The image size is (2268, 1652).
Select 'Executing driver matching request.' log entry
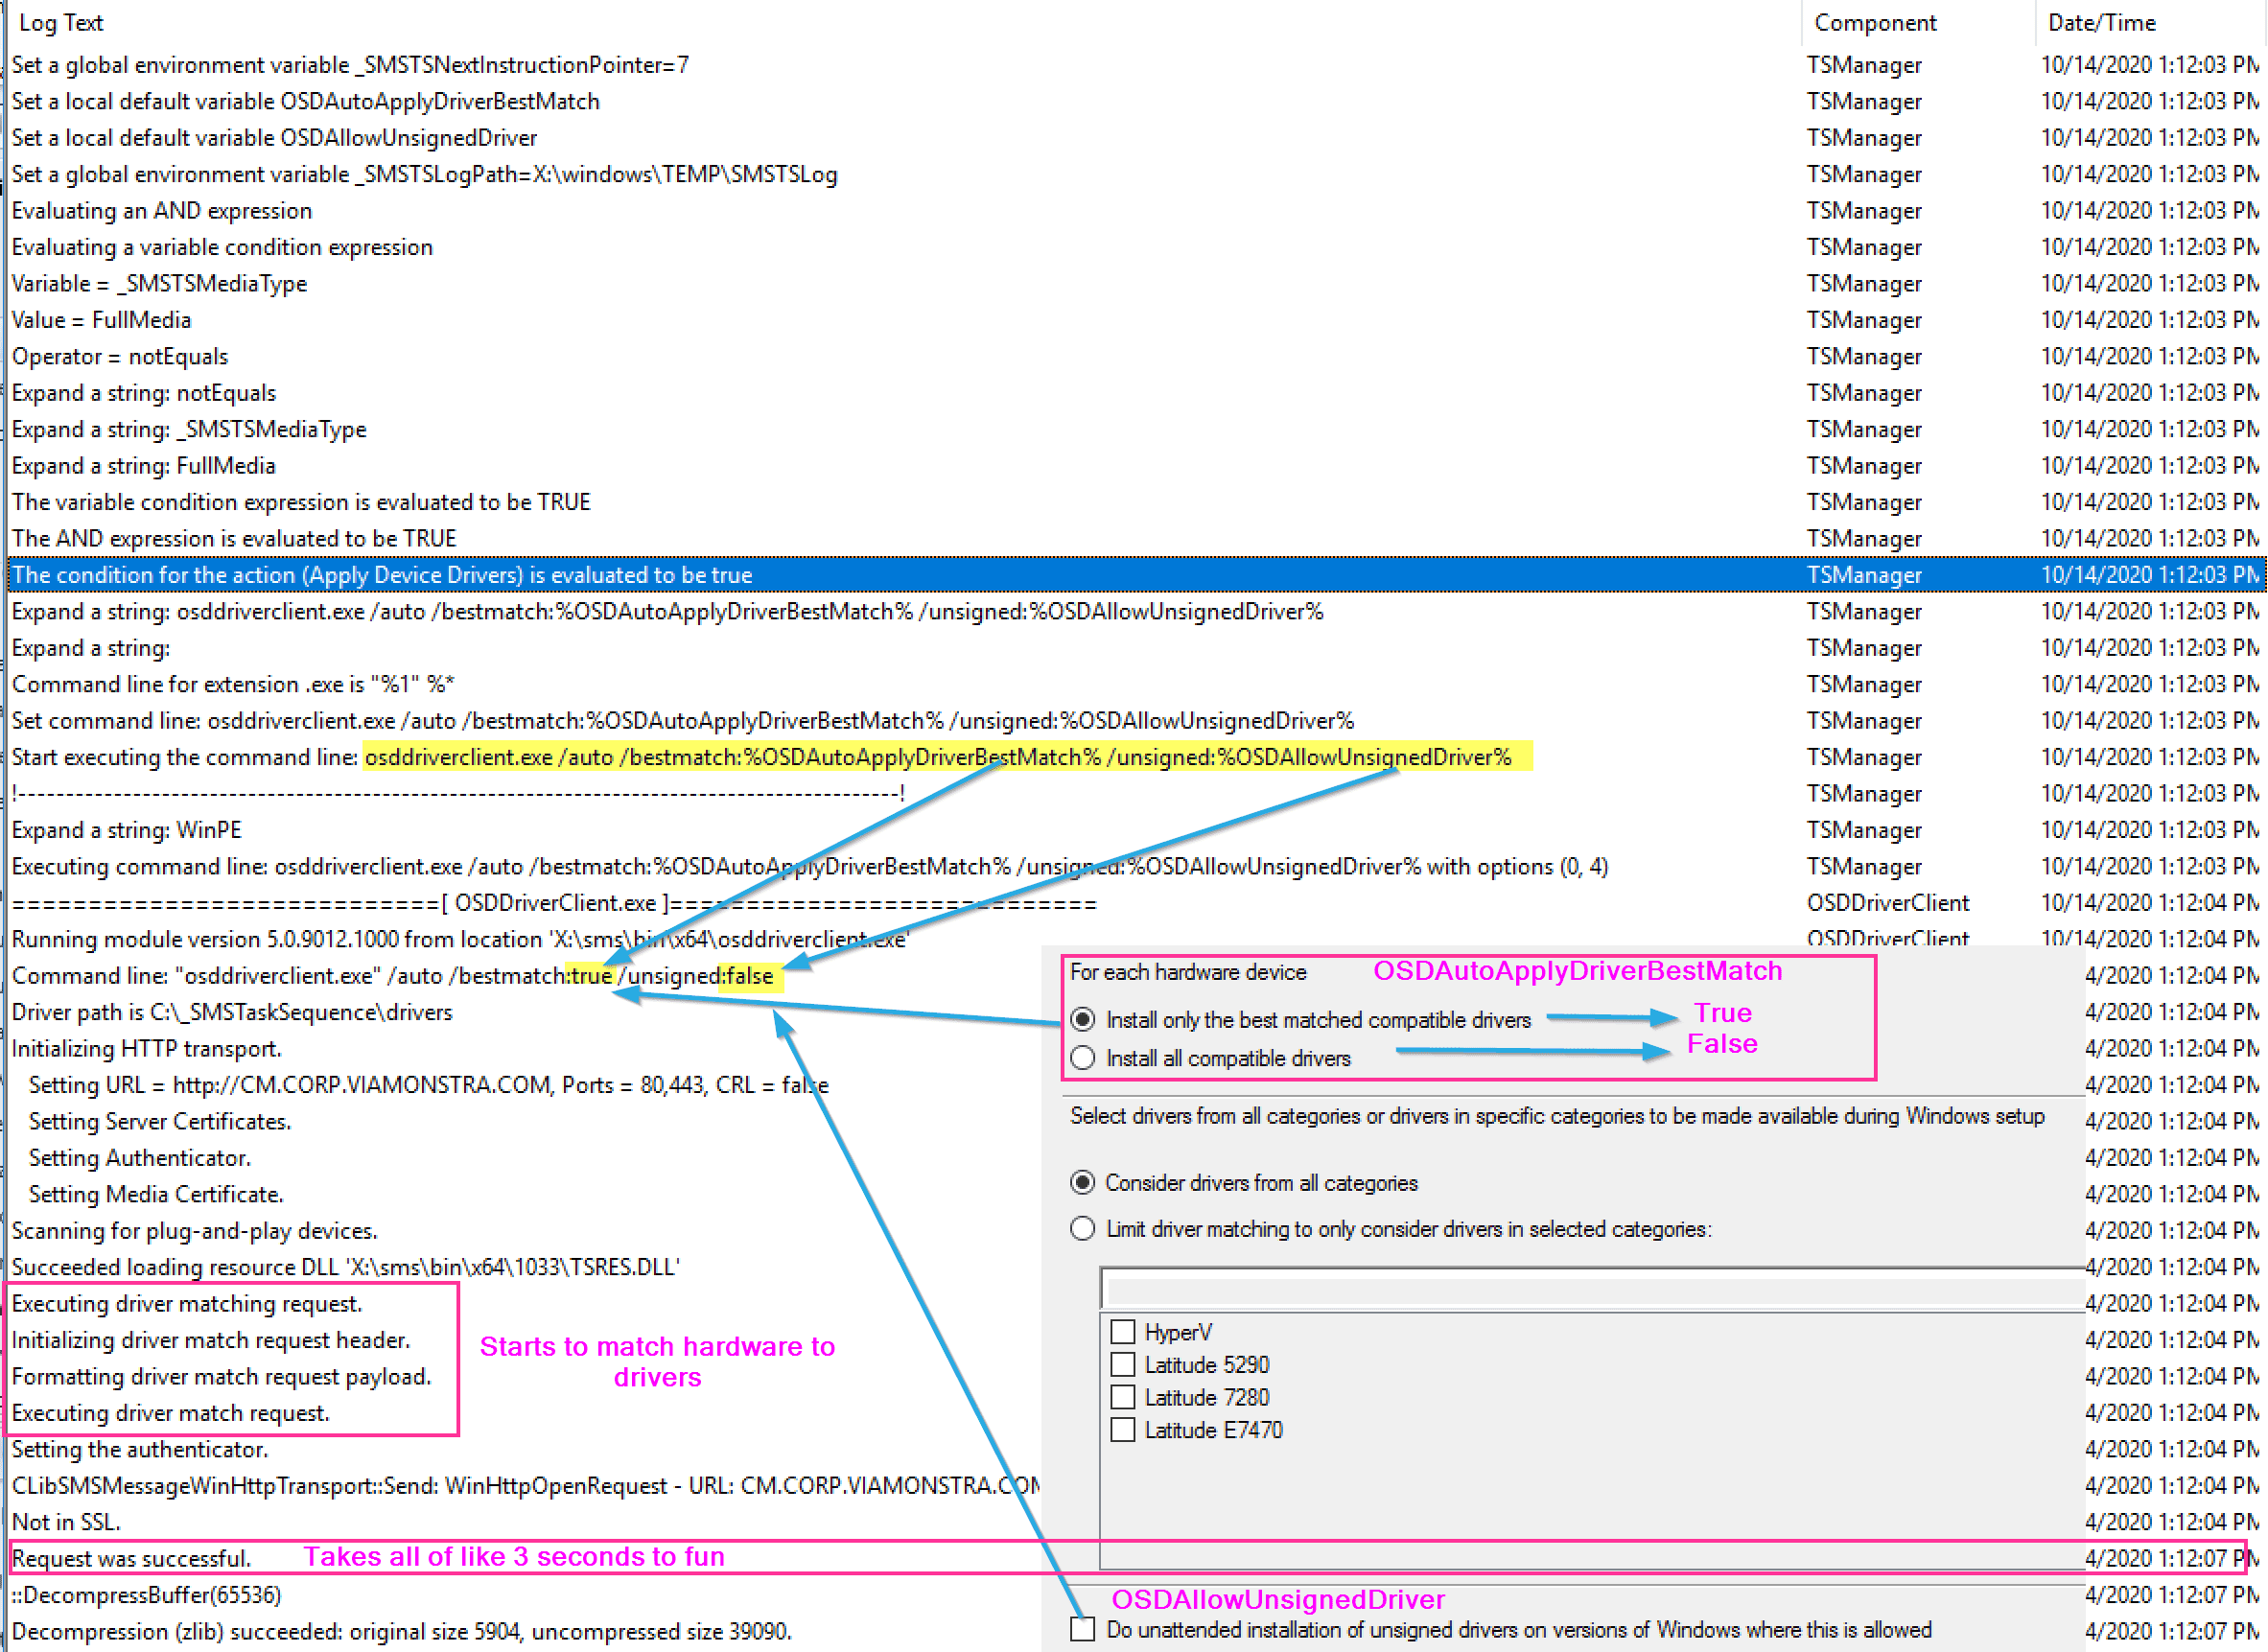tap(187, 1303)
